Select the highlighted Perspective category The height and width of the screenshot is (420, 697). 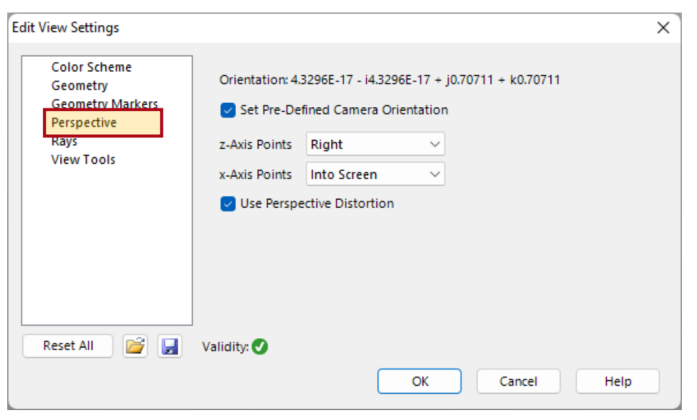tap(103, 123)
